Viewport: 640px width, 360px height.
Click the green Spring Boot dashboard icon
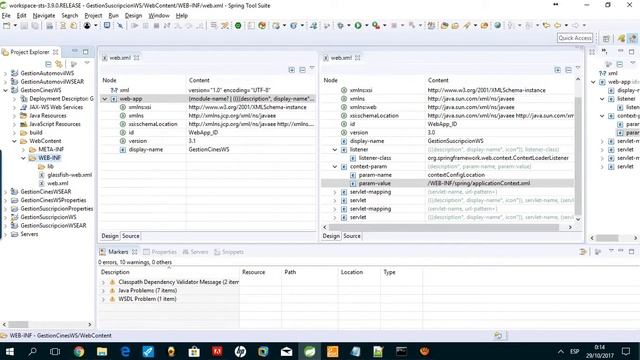[238, 25]
